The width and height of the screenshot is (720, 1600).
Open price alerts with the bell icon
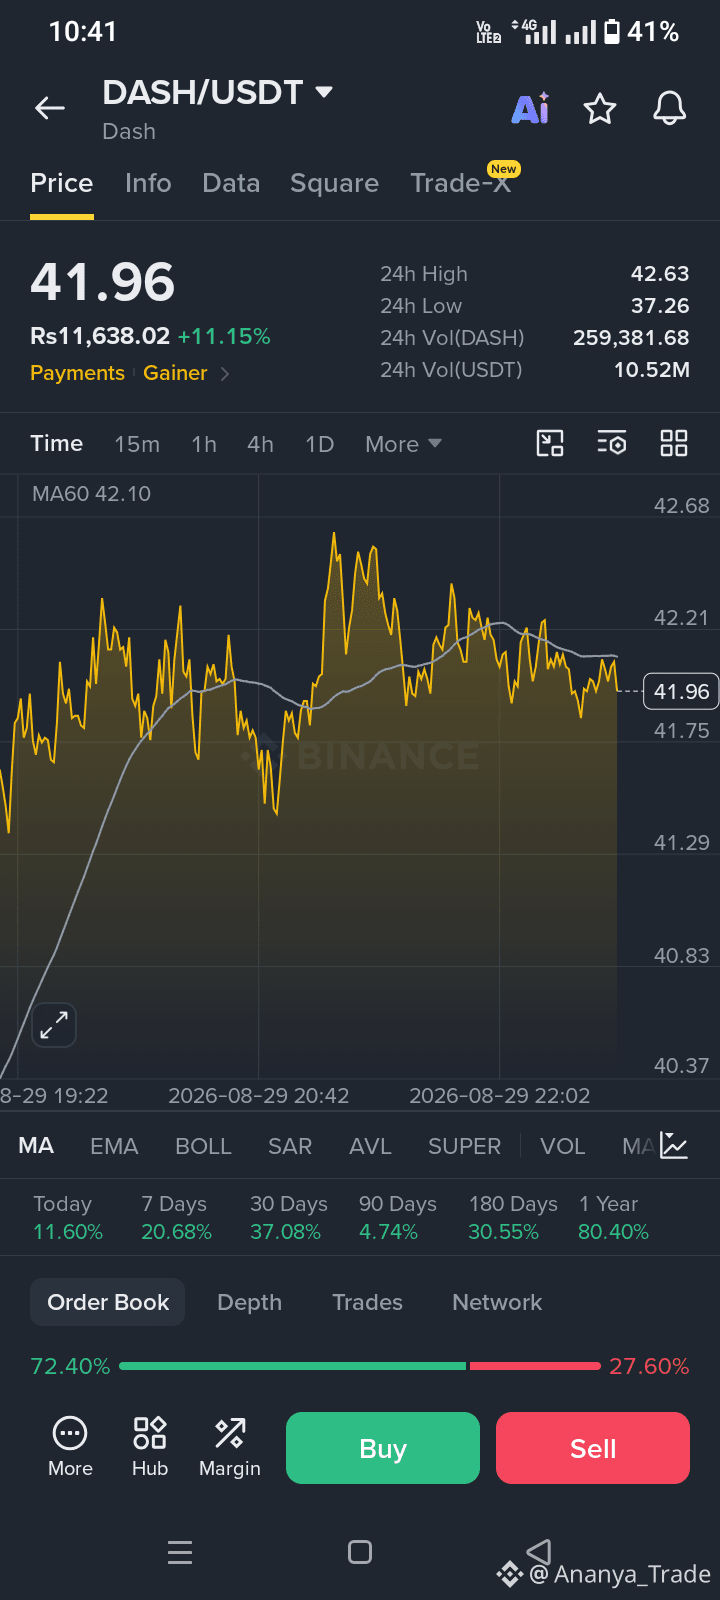click(x=670, y=108)
